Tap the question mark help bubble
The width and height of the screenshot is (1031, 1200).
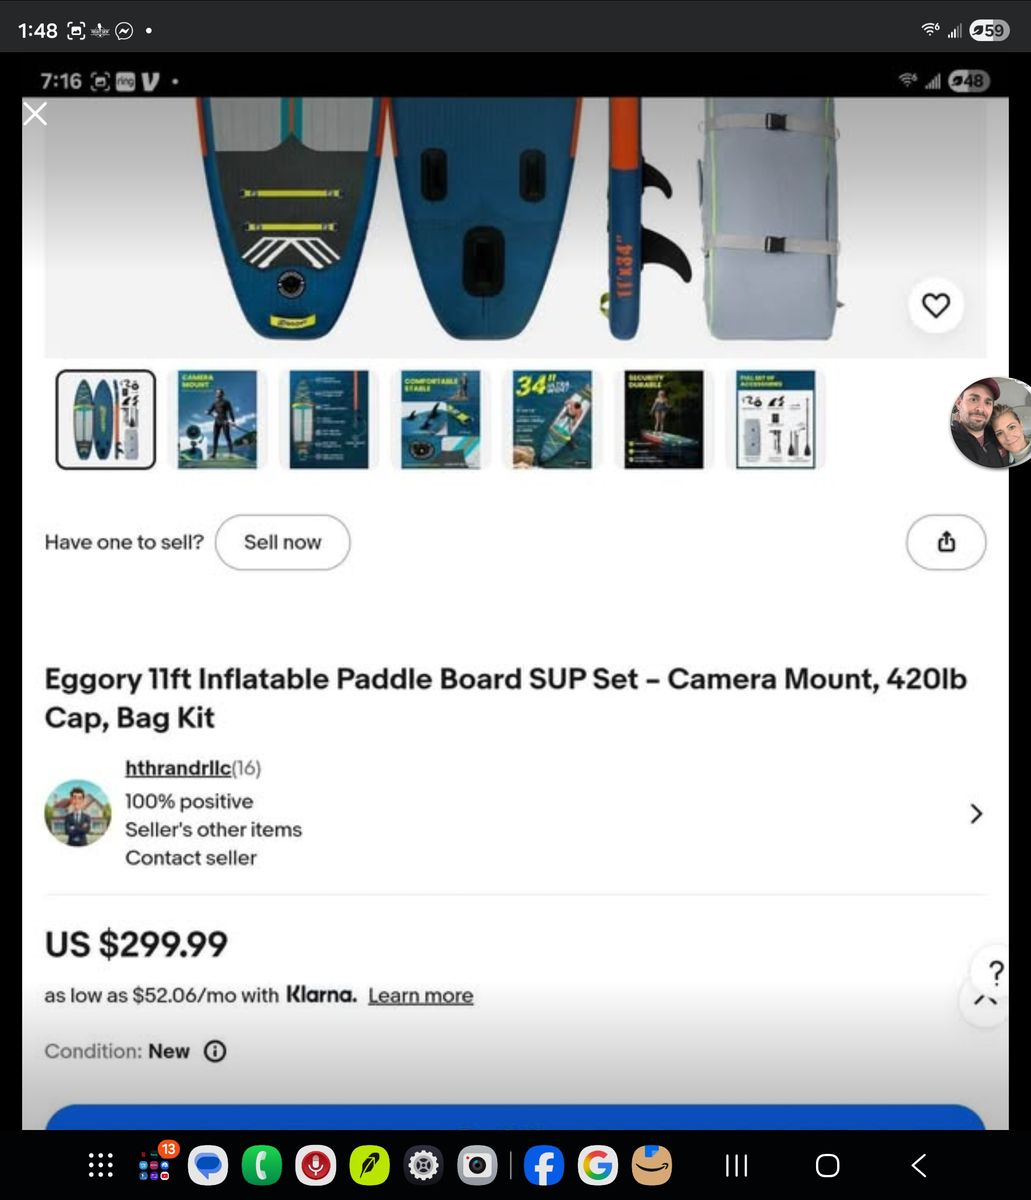pyautogui.click(x=995, y=971)
